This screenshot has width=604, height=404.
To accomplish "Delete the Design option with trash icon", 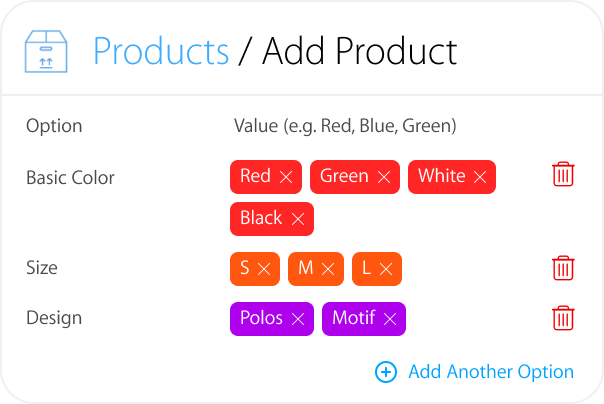I will 563,318.
